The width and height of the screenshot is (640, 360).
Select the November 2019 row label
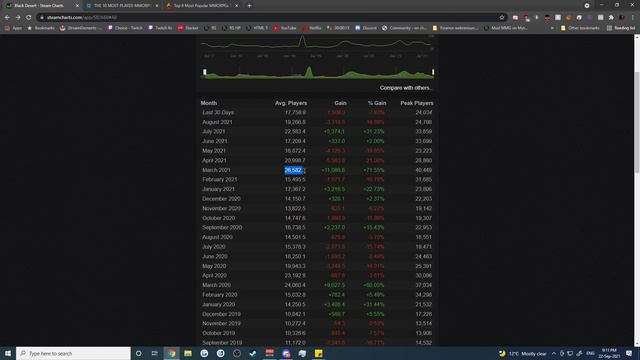(221, 323)
